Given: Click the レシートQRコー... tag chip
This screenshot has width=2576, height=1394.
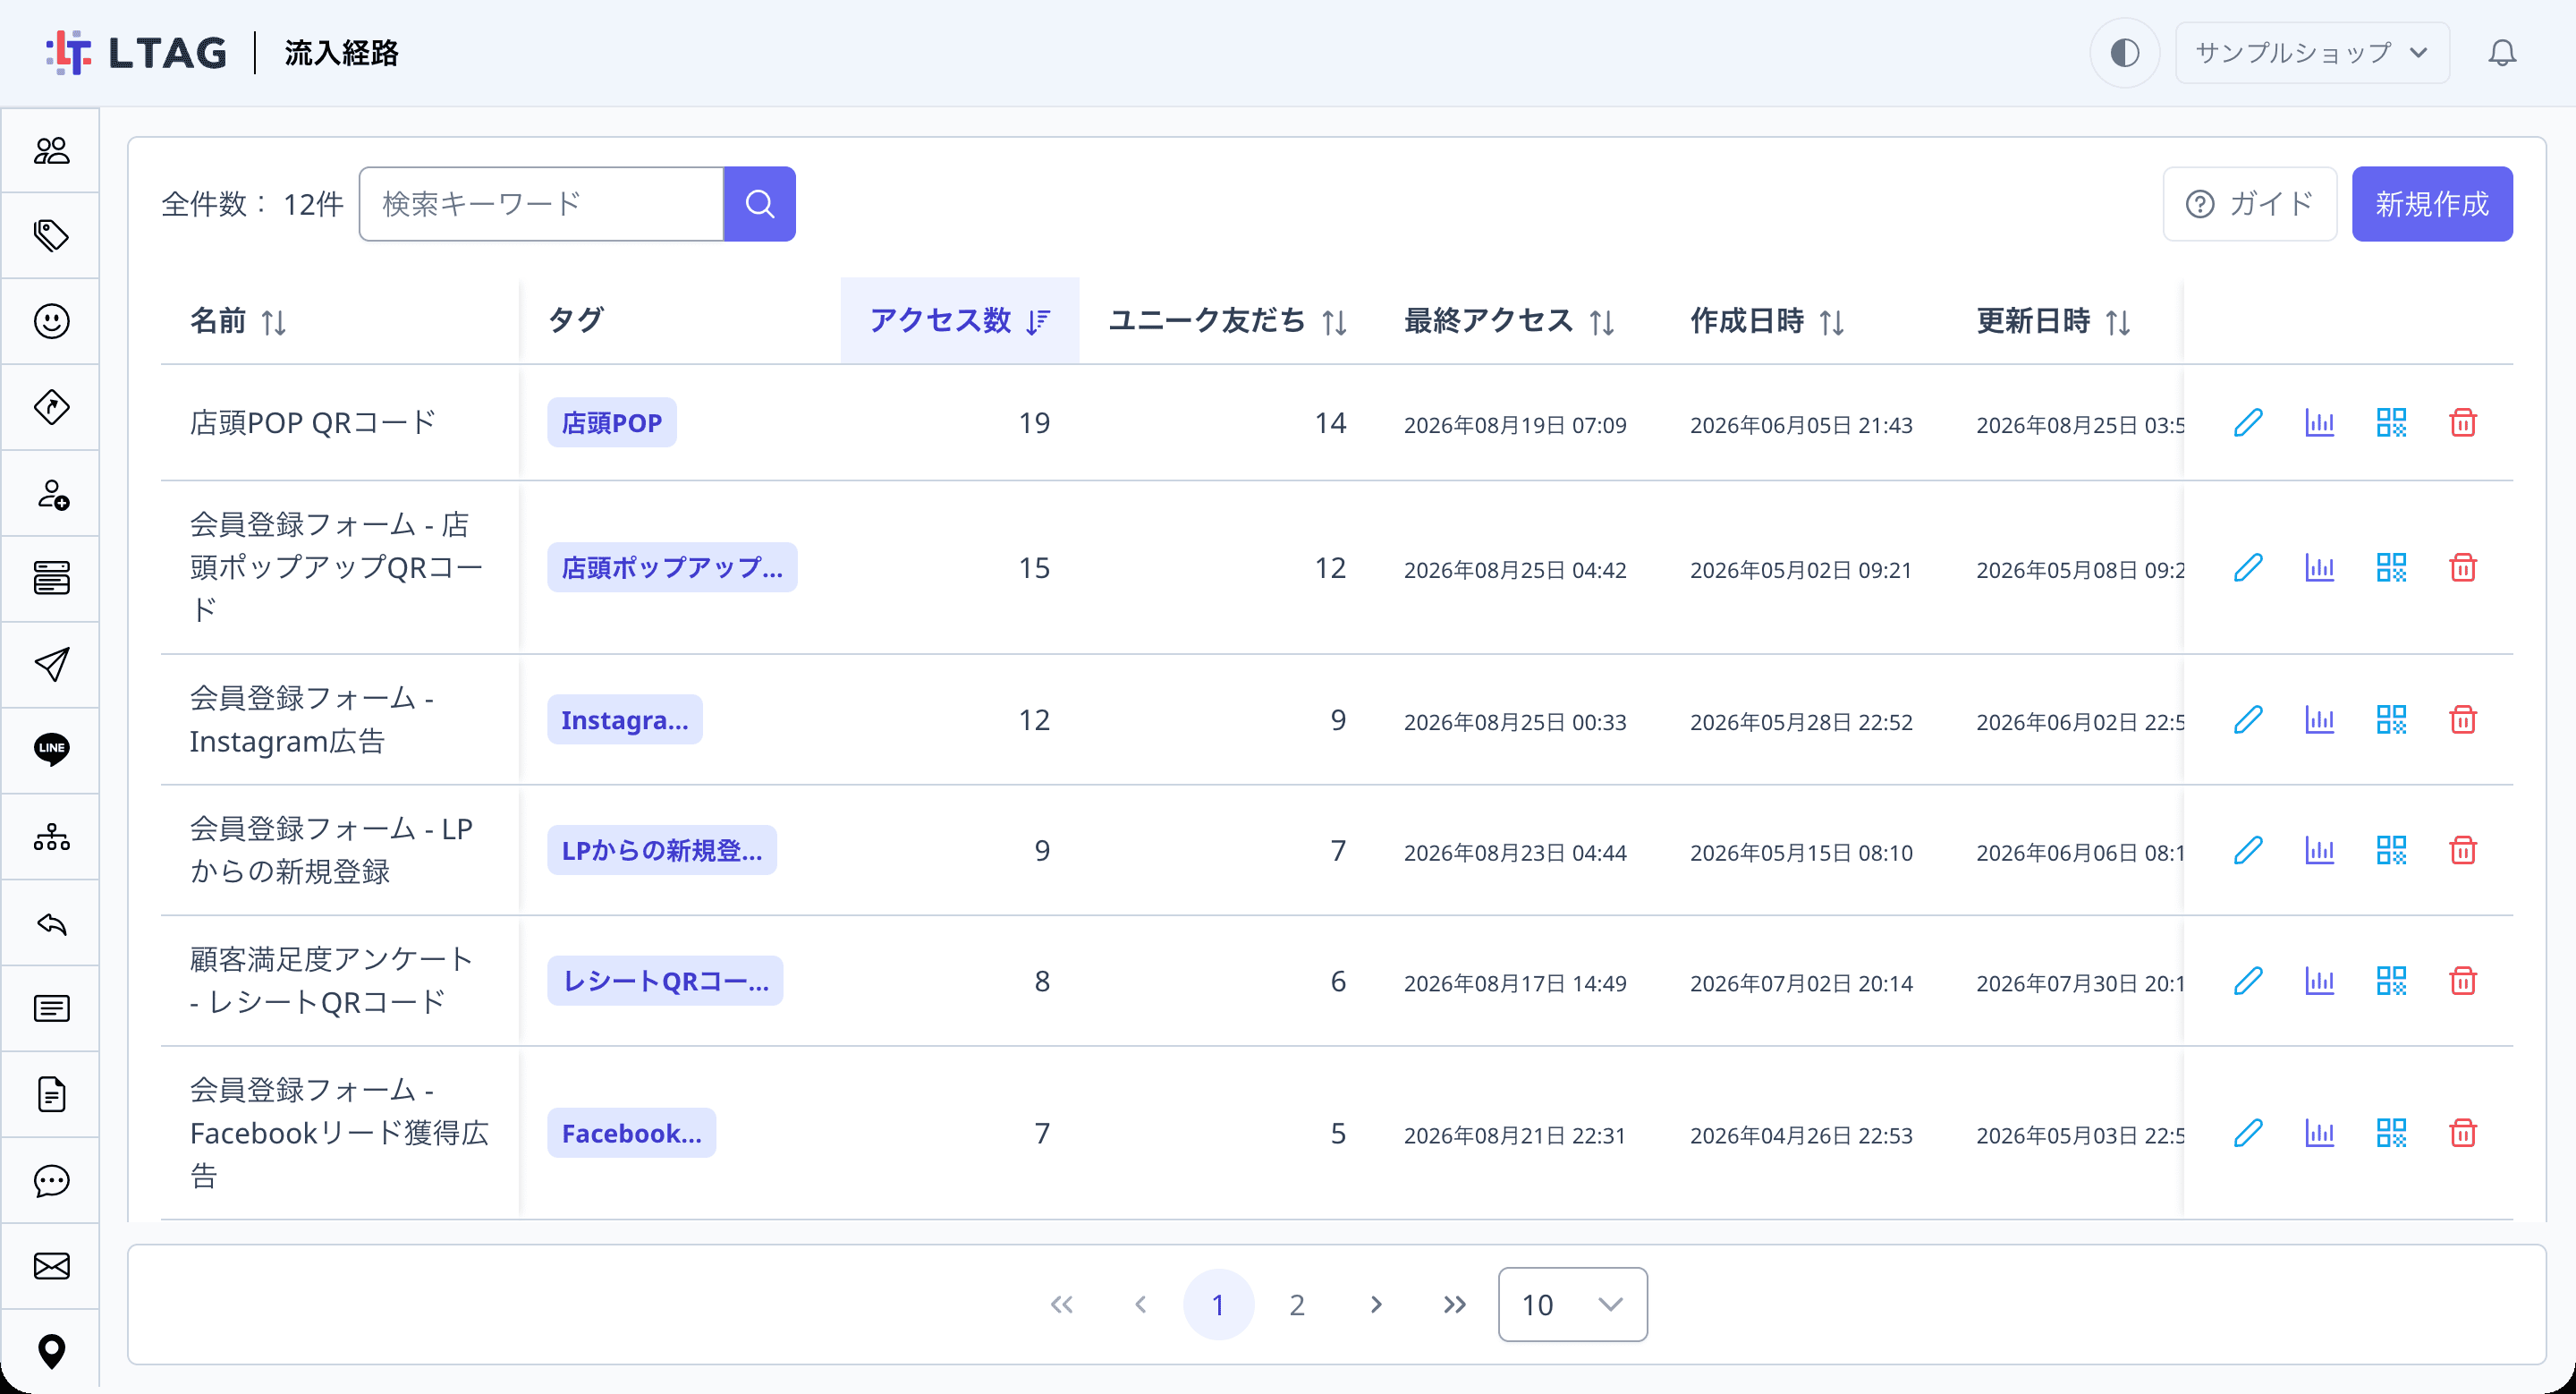Looking at the screenshot, I should point(665,981).
